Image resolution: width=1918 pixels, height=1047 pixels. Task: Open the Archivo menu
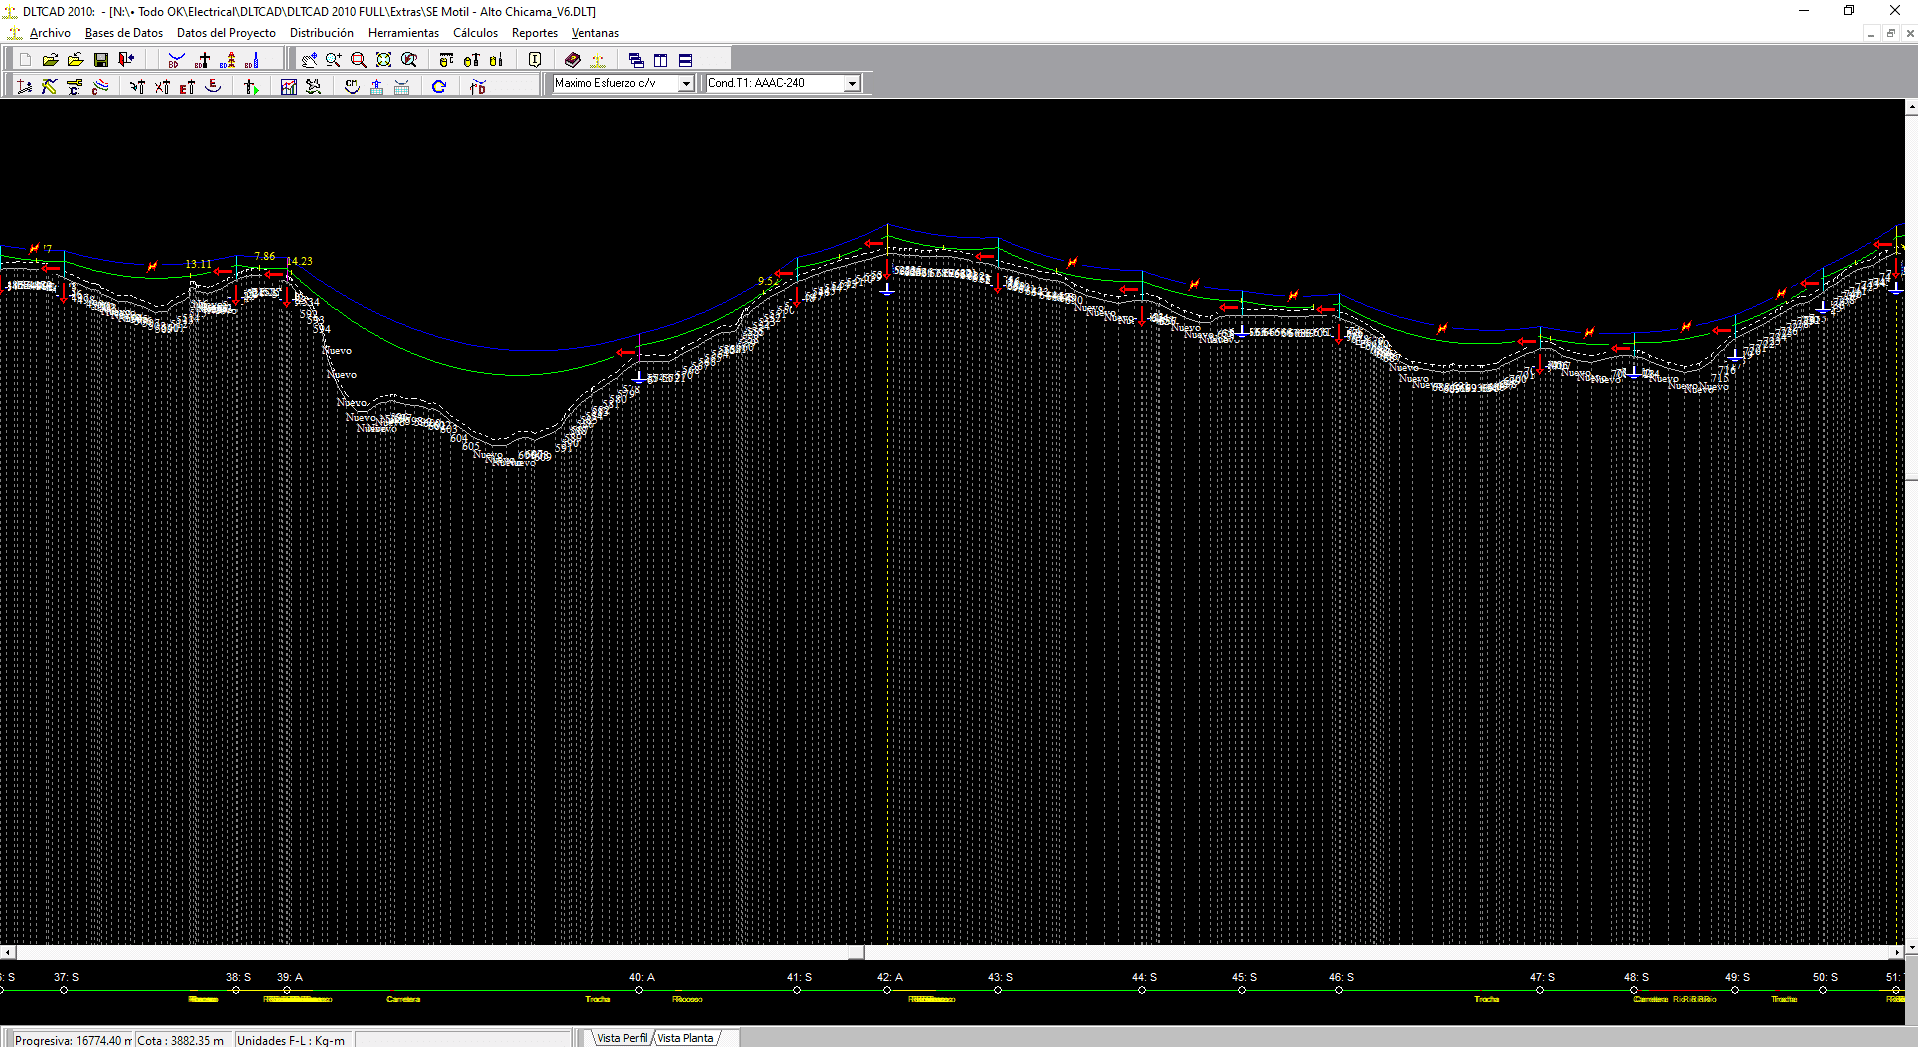50,33
